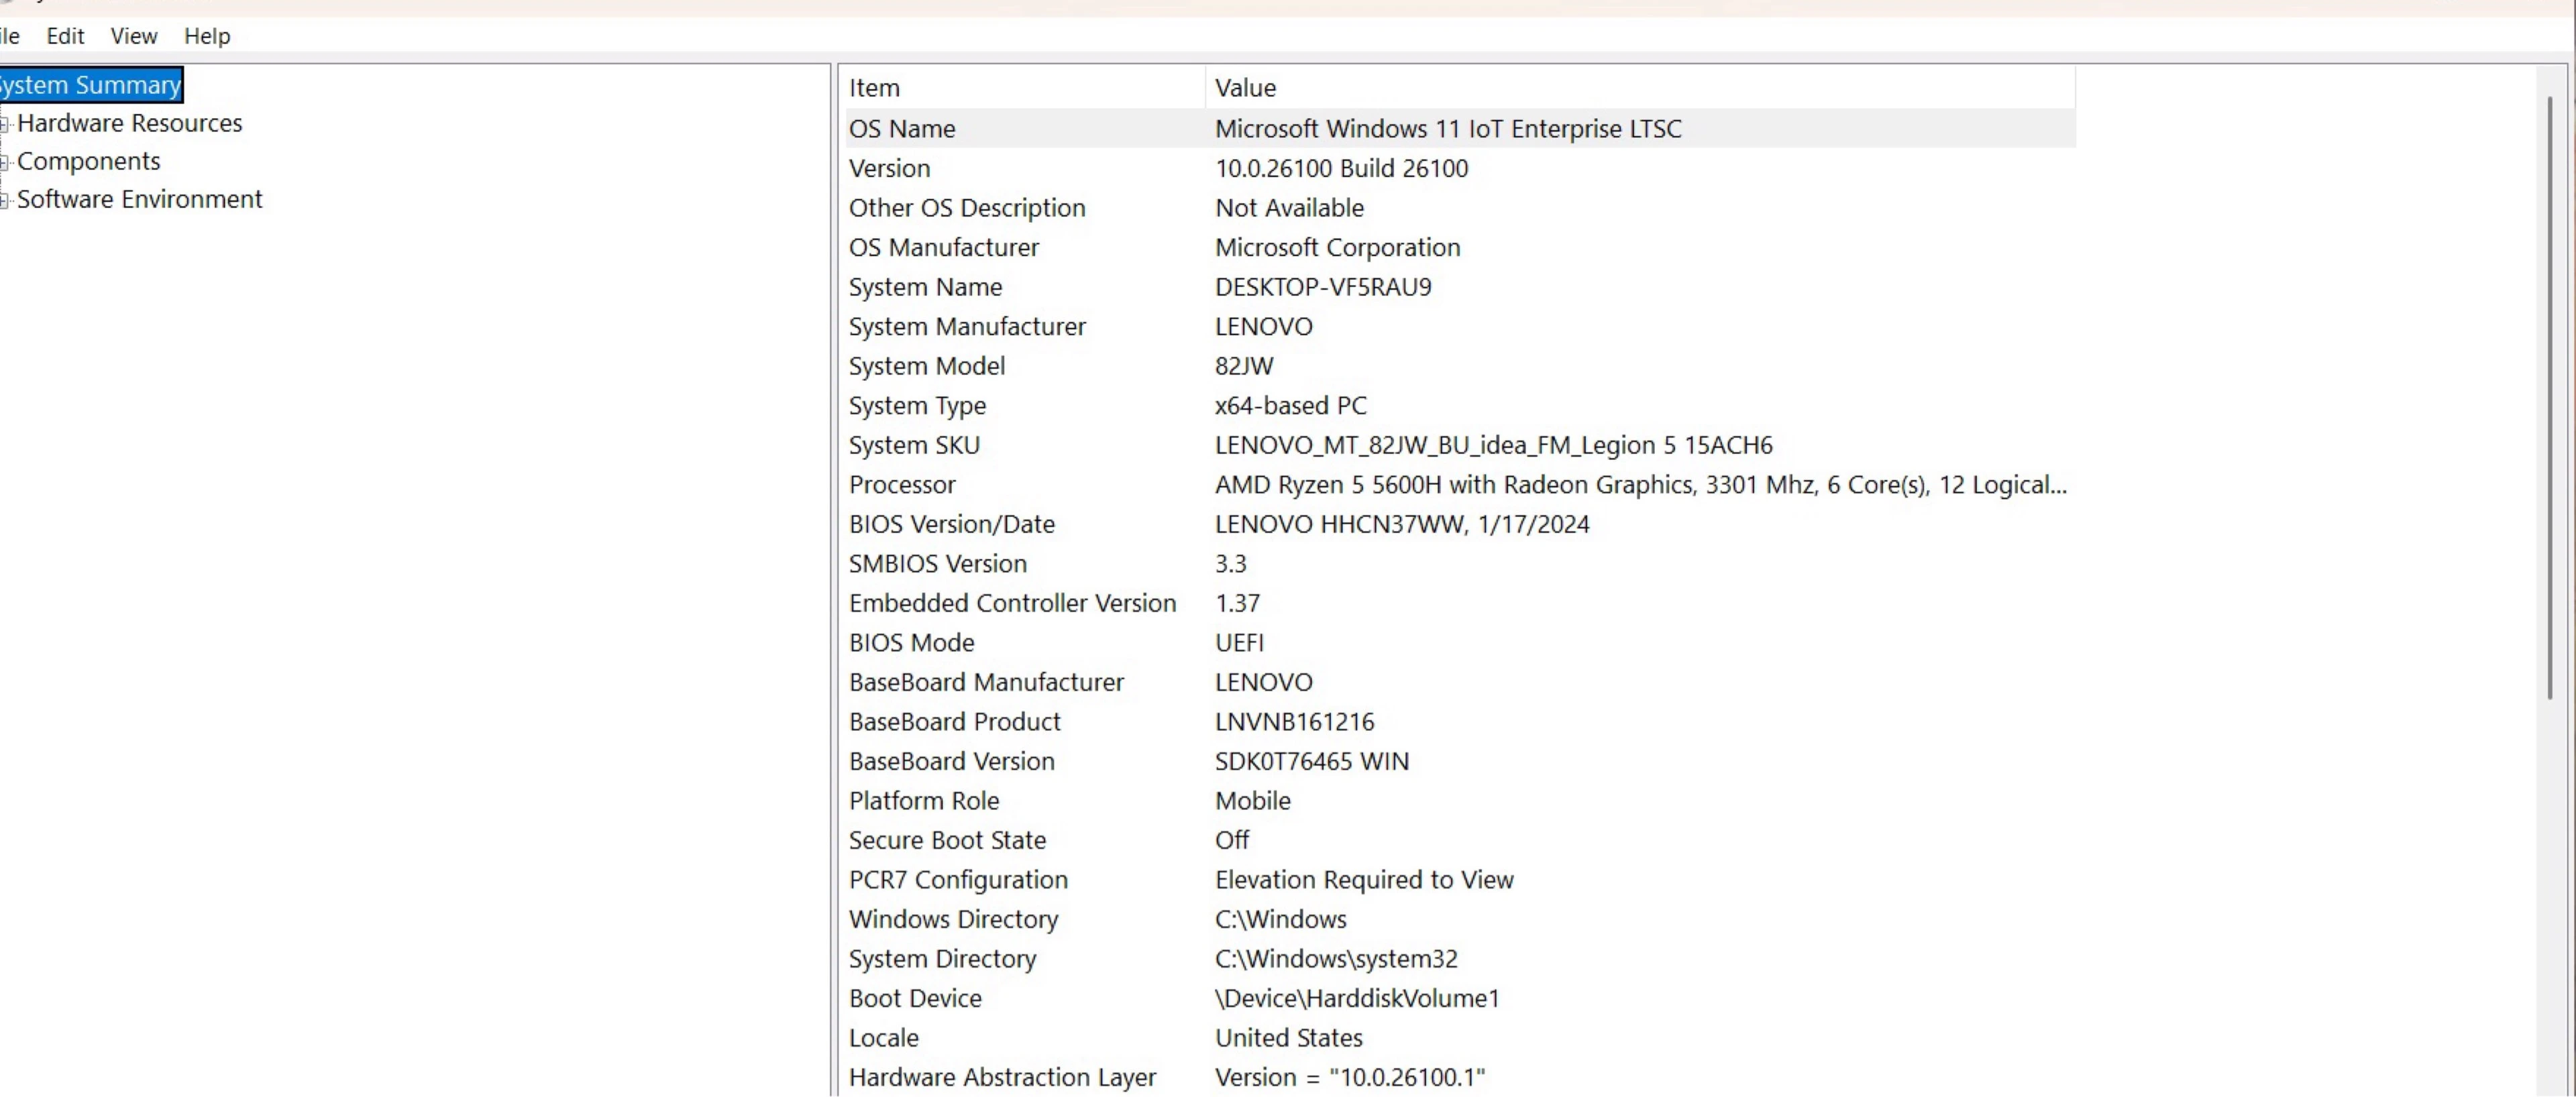Image resolution: width=2576 pixels, height=1097 pixels.
Task: Select the Processor row label
Action: (903, 485)
